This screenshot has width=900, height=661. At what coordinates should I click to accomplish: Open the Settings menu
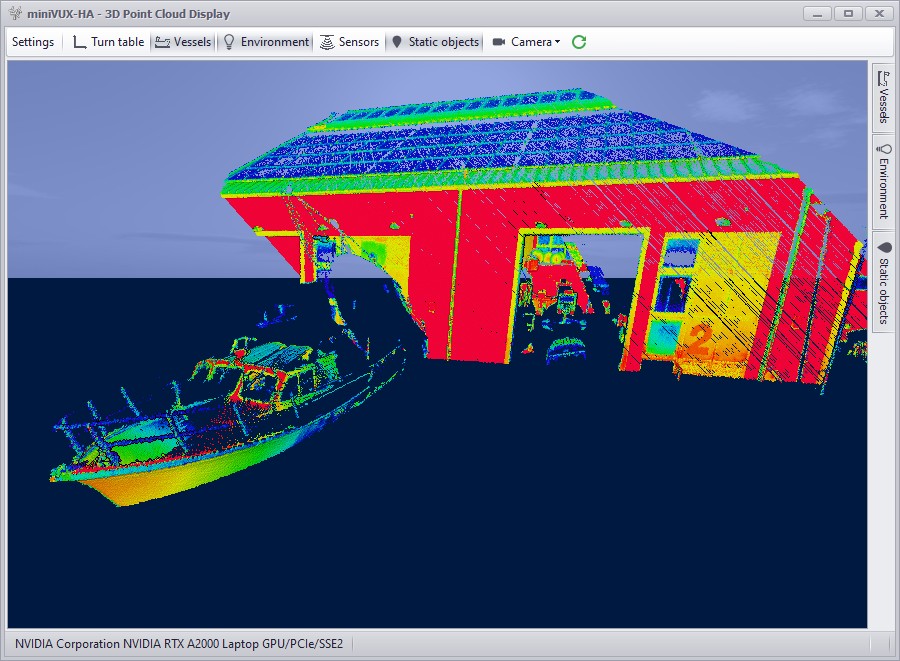point(33,42)
